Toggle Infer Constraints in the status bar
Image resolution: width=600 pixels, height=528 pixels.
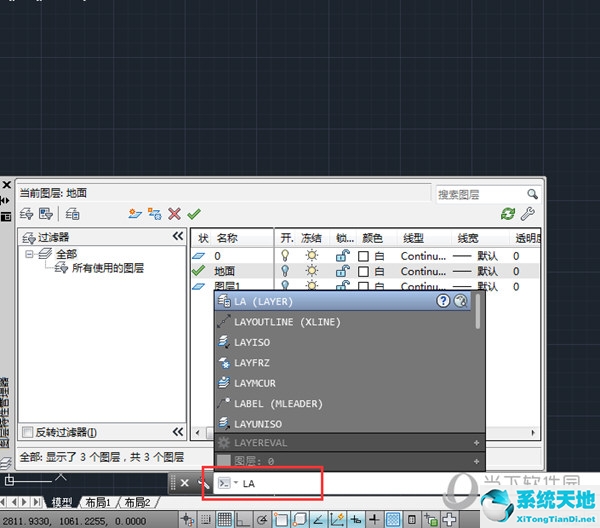pyautogui.click(x=187, y=519)
